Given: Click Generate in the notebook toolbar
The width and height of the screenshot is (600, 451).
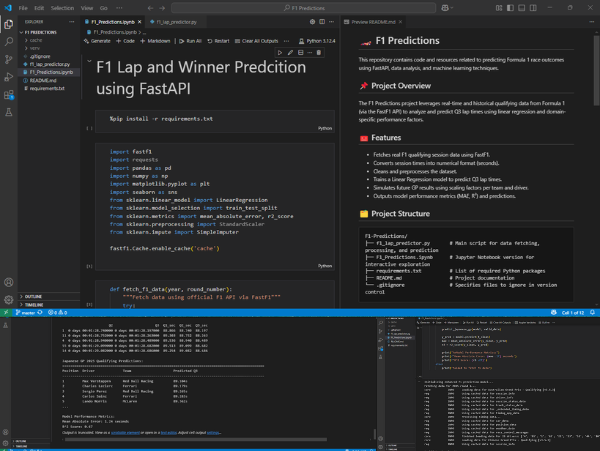Looking at the screenshot, I should (x=97, y=41).
